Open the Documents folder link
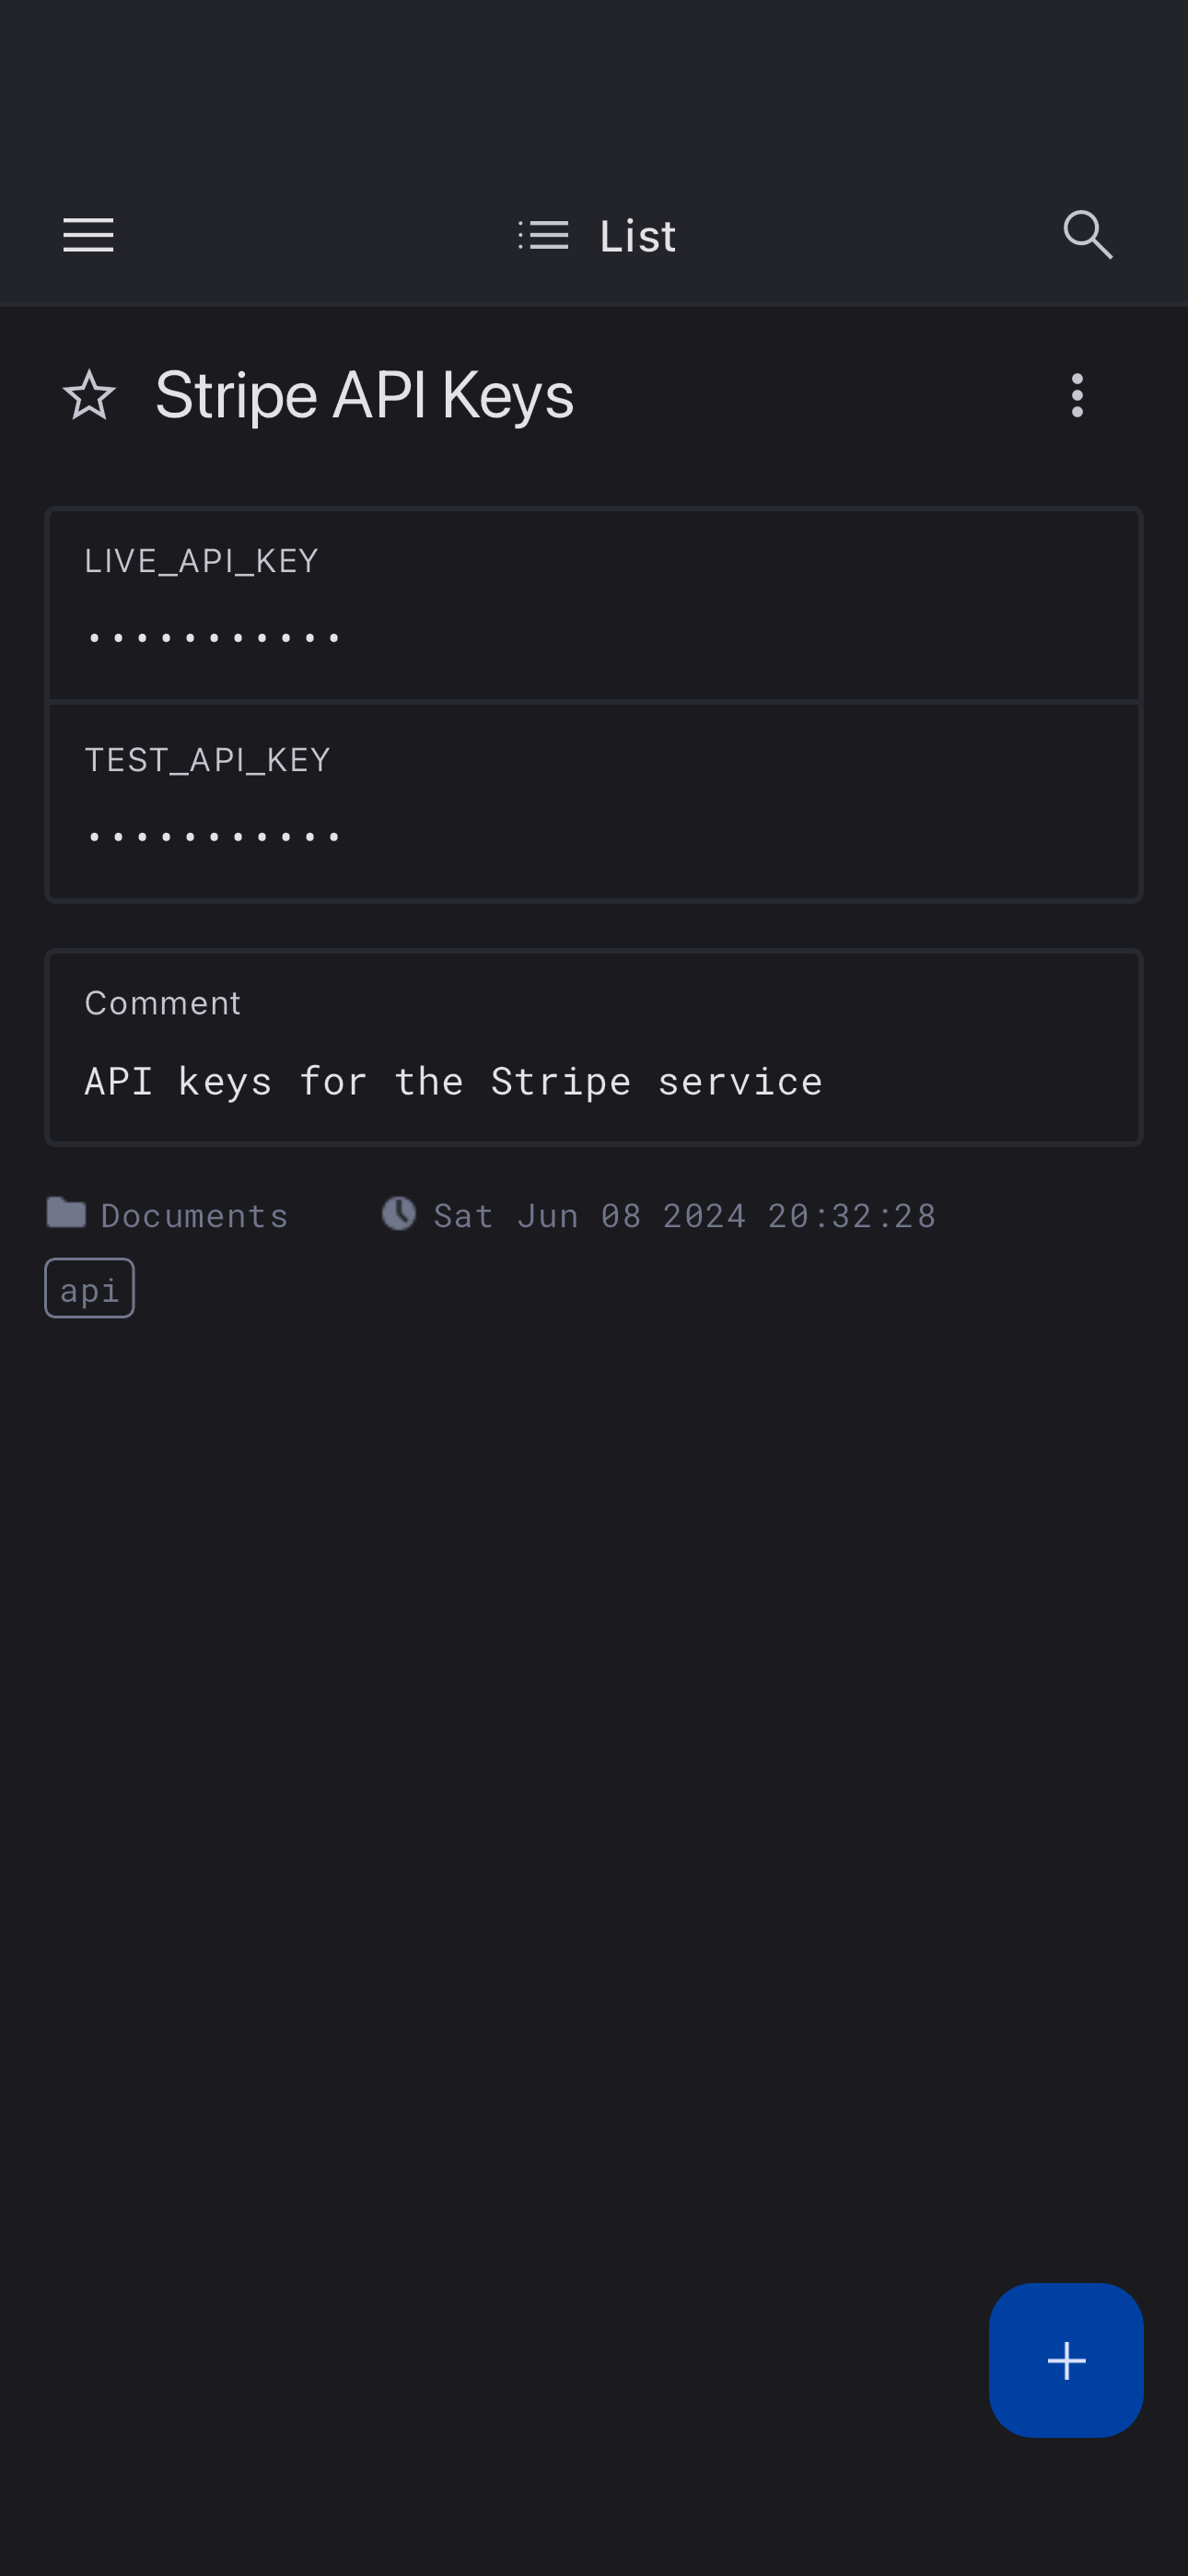1188x2576 pixels. tap(194, 1216)
